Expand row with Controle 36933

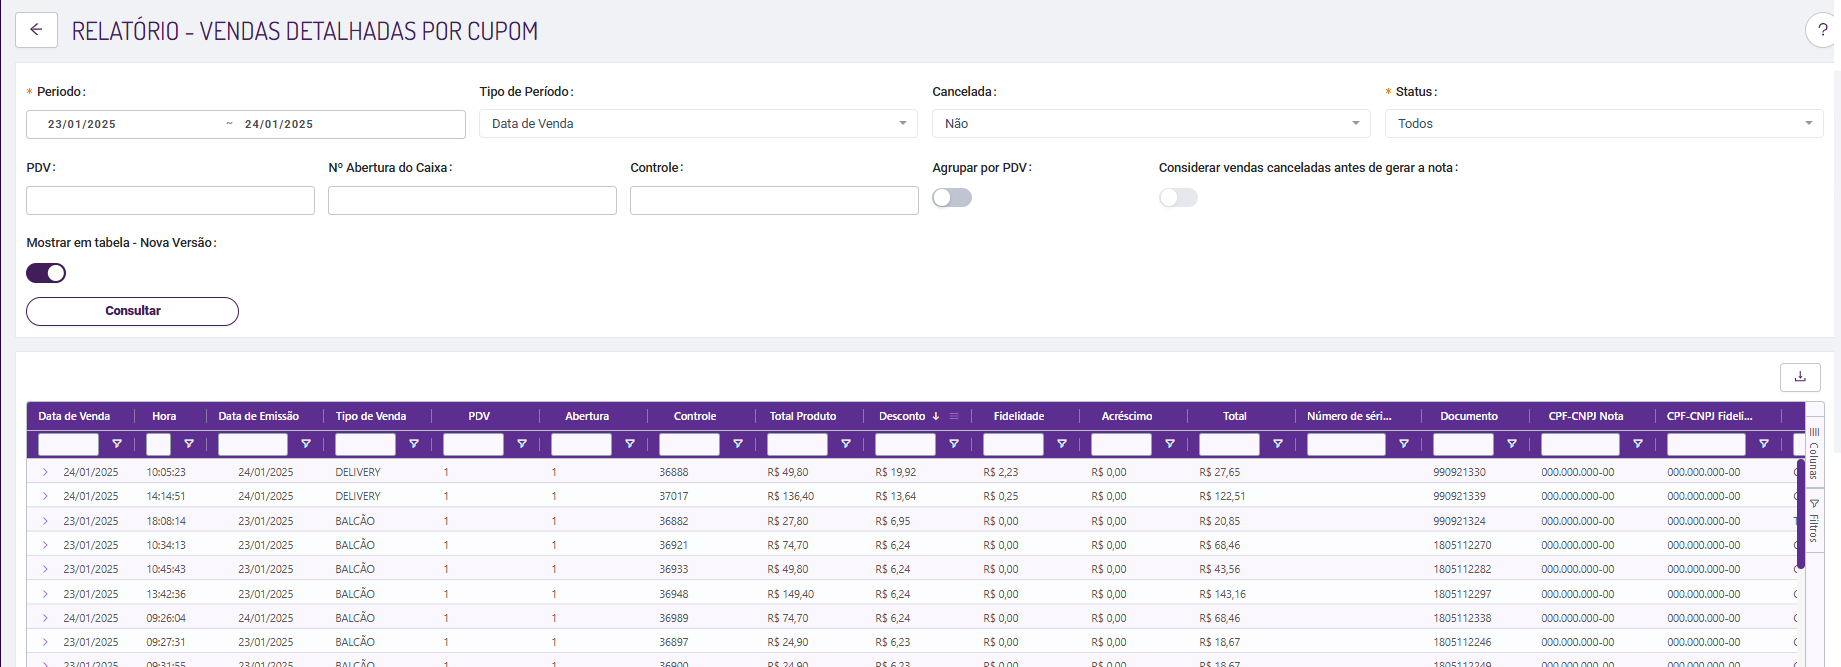pos(45,569)
